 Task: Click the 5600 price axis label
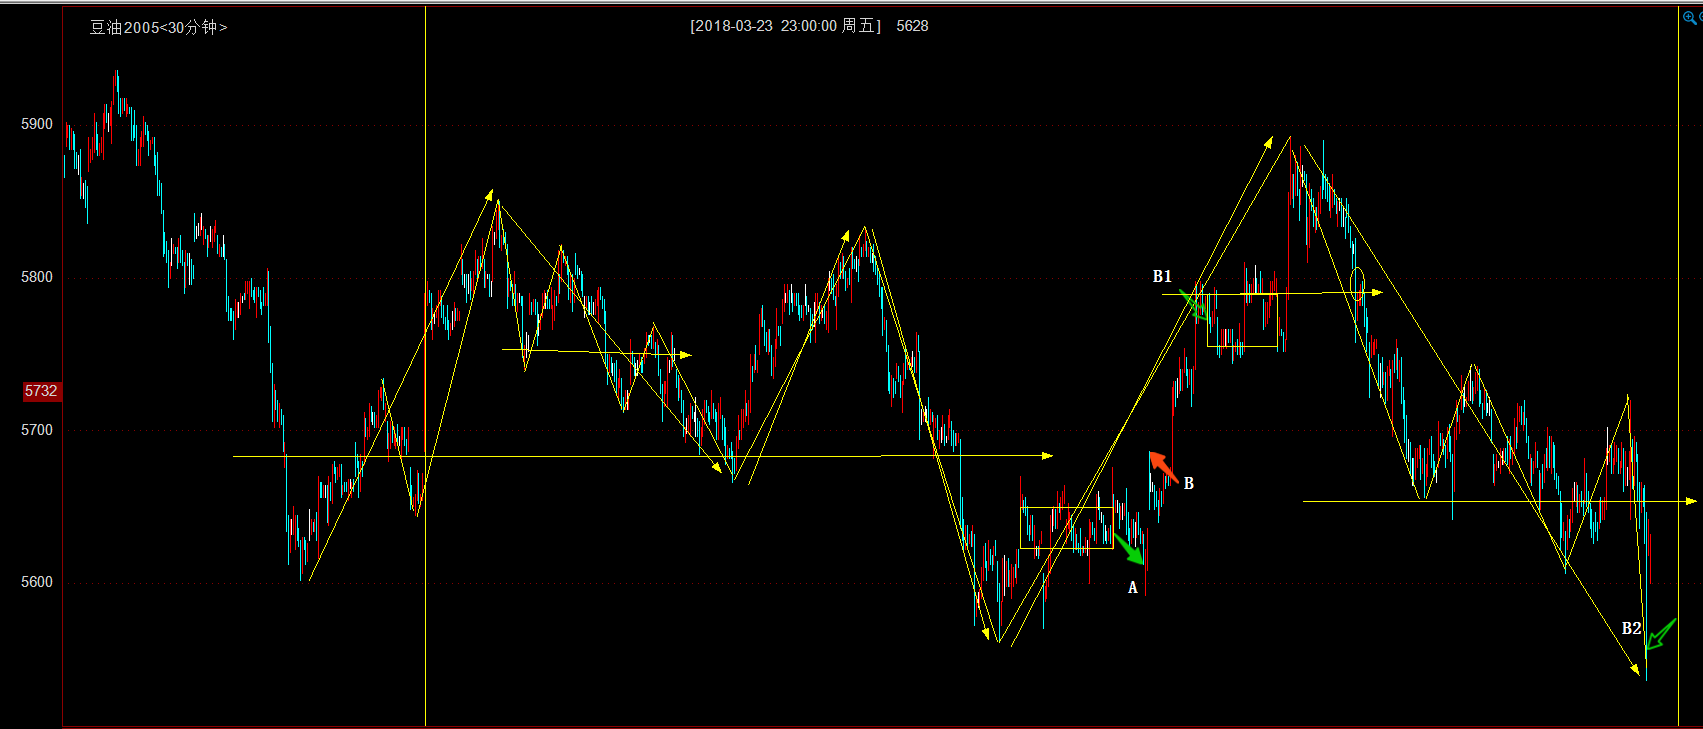pyautogui.click(x=37, y=582)
